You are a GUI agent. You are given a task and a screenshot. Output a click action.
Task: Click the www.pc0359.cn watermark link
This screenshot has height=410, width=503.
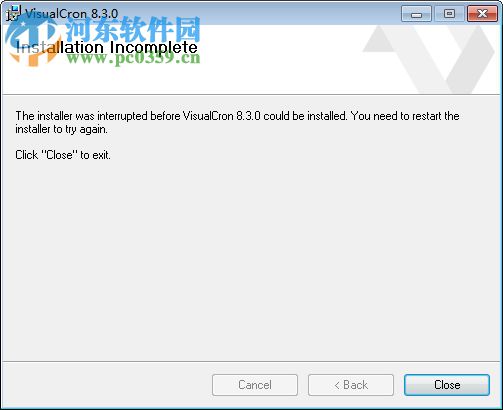133,58
